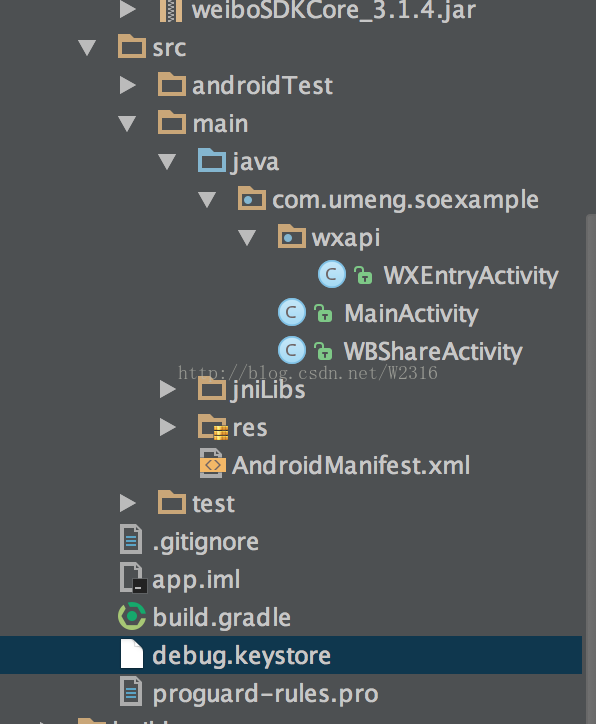596x724 pixels.
Task: Click the project tree vertical scrollbar
Action: click(590, 469)
